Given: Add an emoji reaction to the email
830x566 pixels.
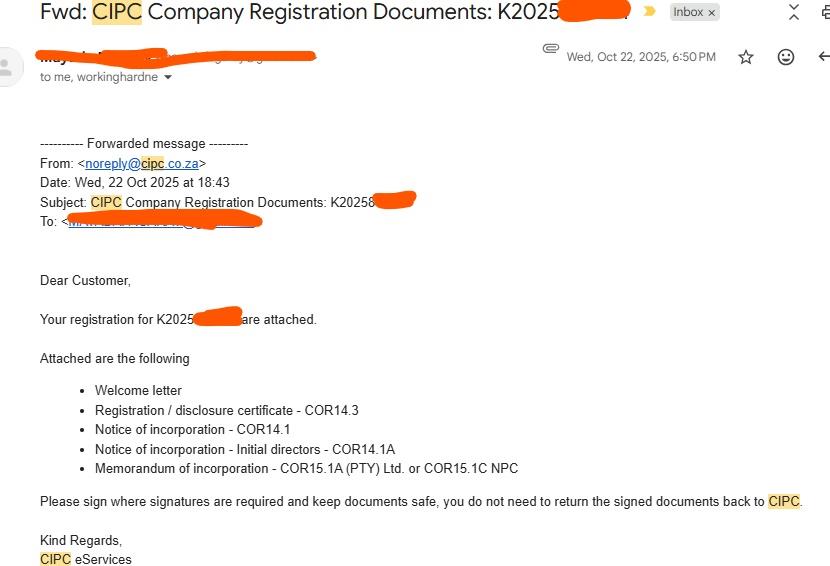Looking at the screenshot, I should tap(786, 57).
